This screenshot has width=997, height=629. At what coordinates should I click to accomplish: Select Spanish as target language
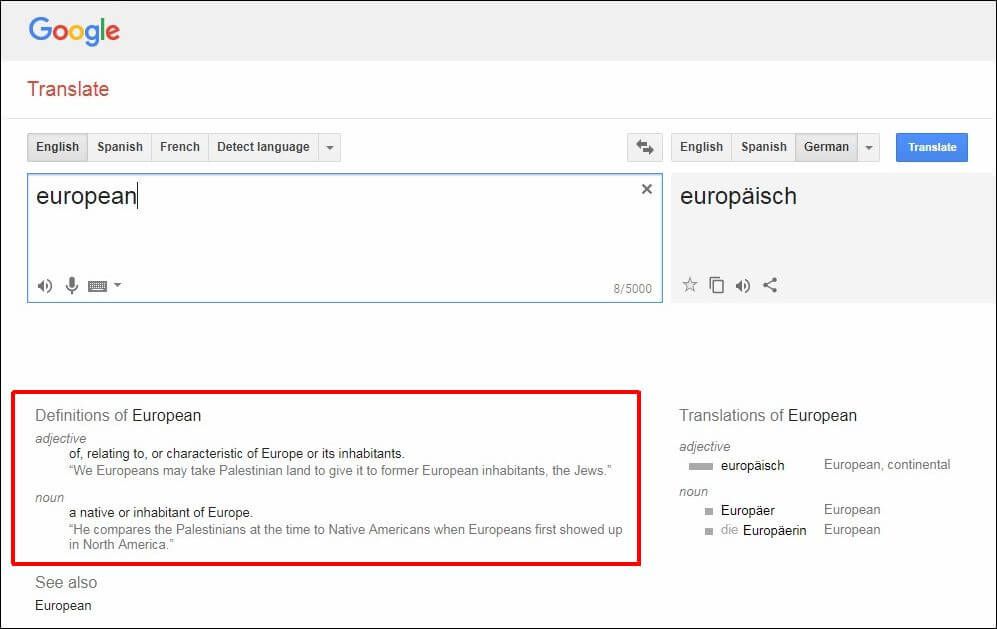(x=764, y=147)
